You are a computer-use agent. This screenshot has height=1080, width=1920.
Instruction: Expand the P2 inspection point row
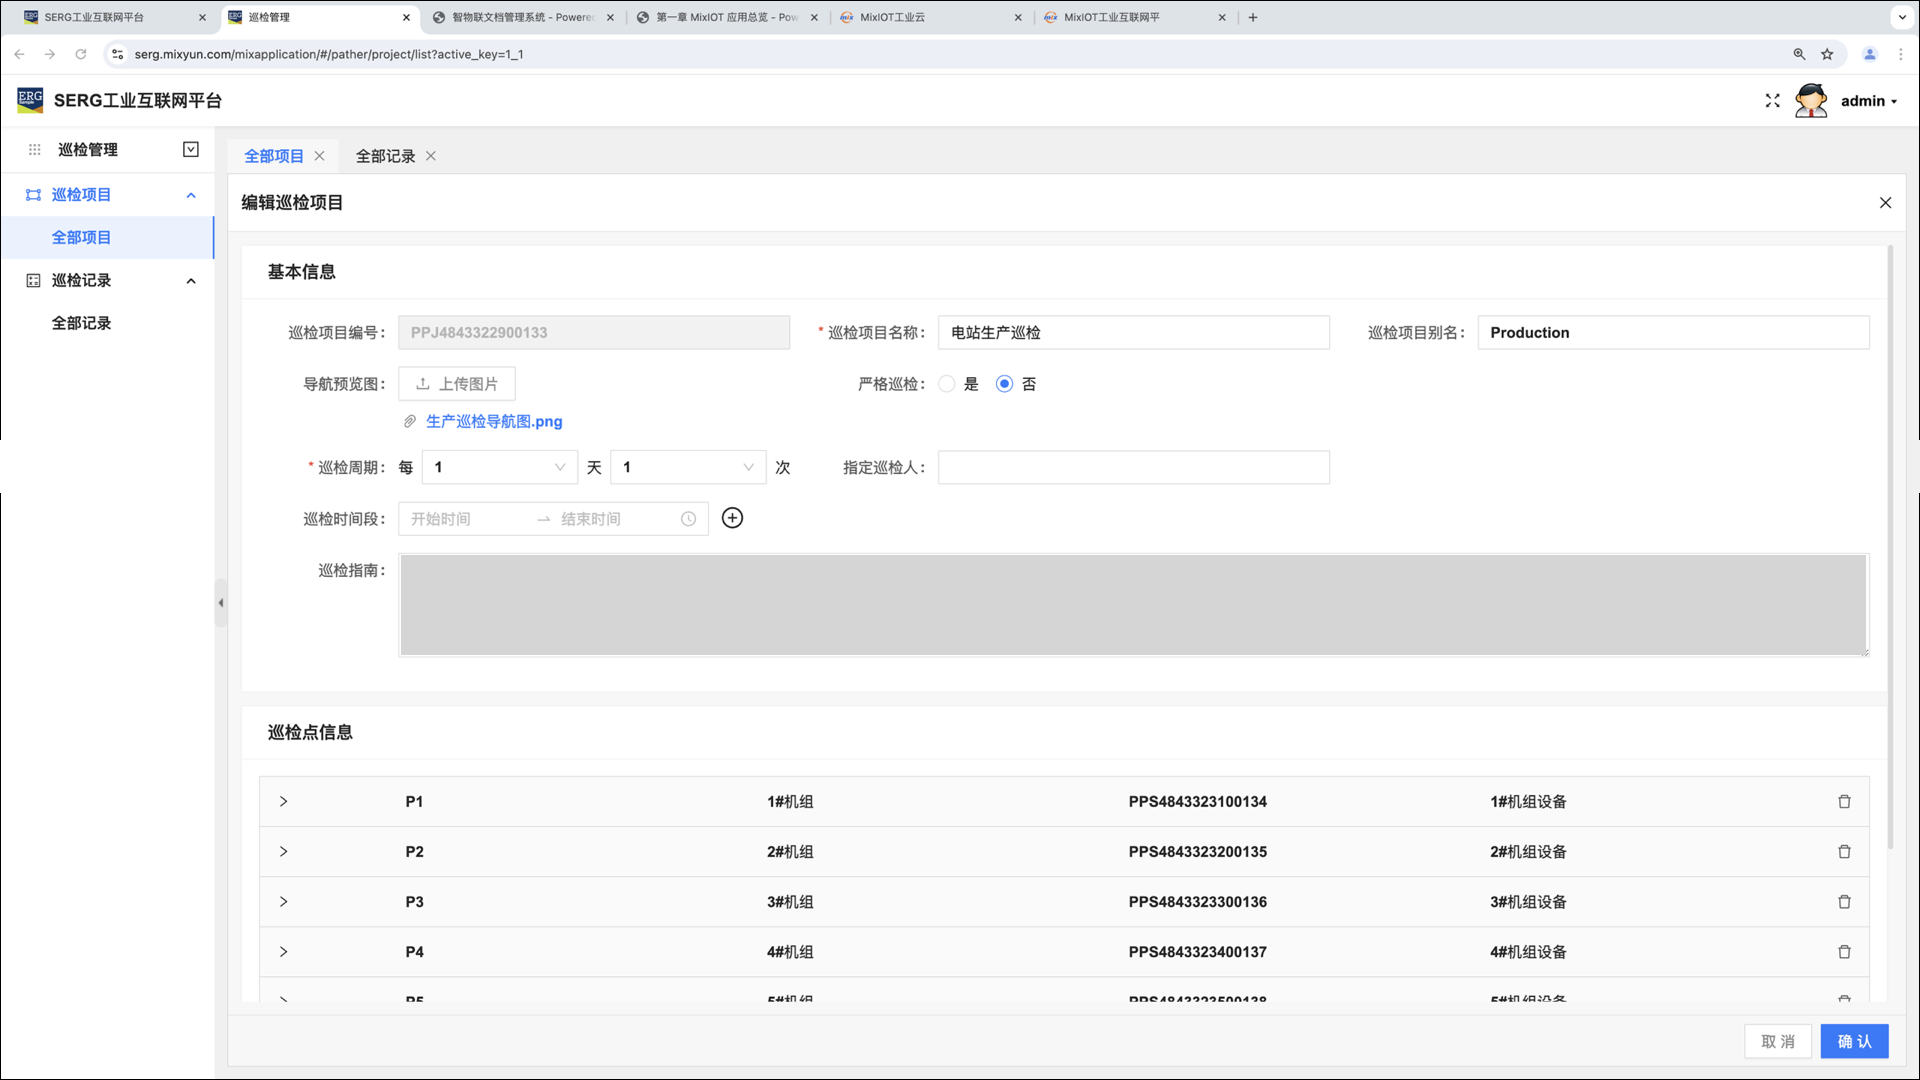pos(283,852)
